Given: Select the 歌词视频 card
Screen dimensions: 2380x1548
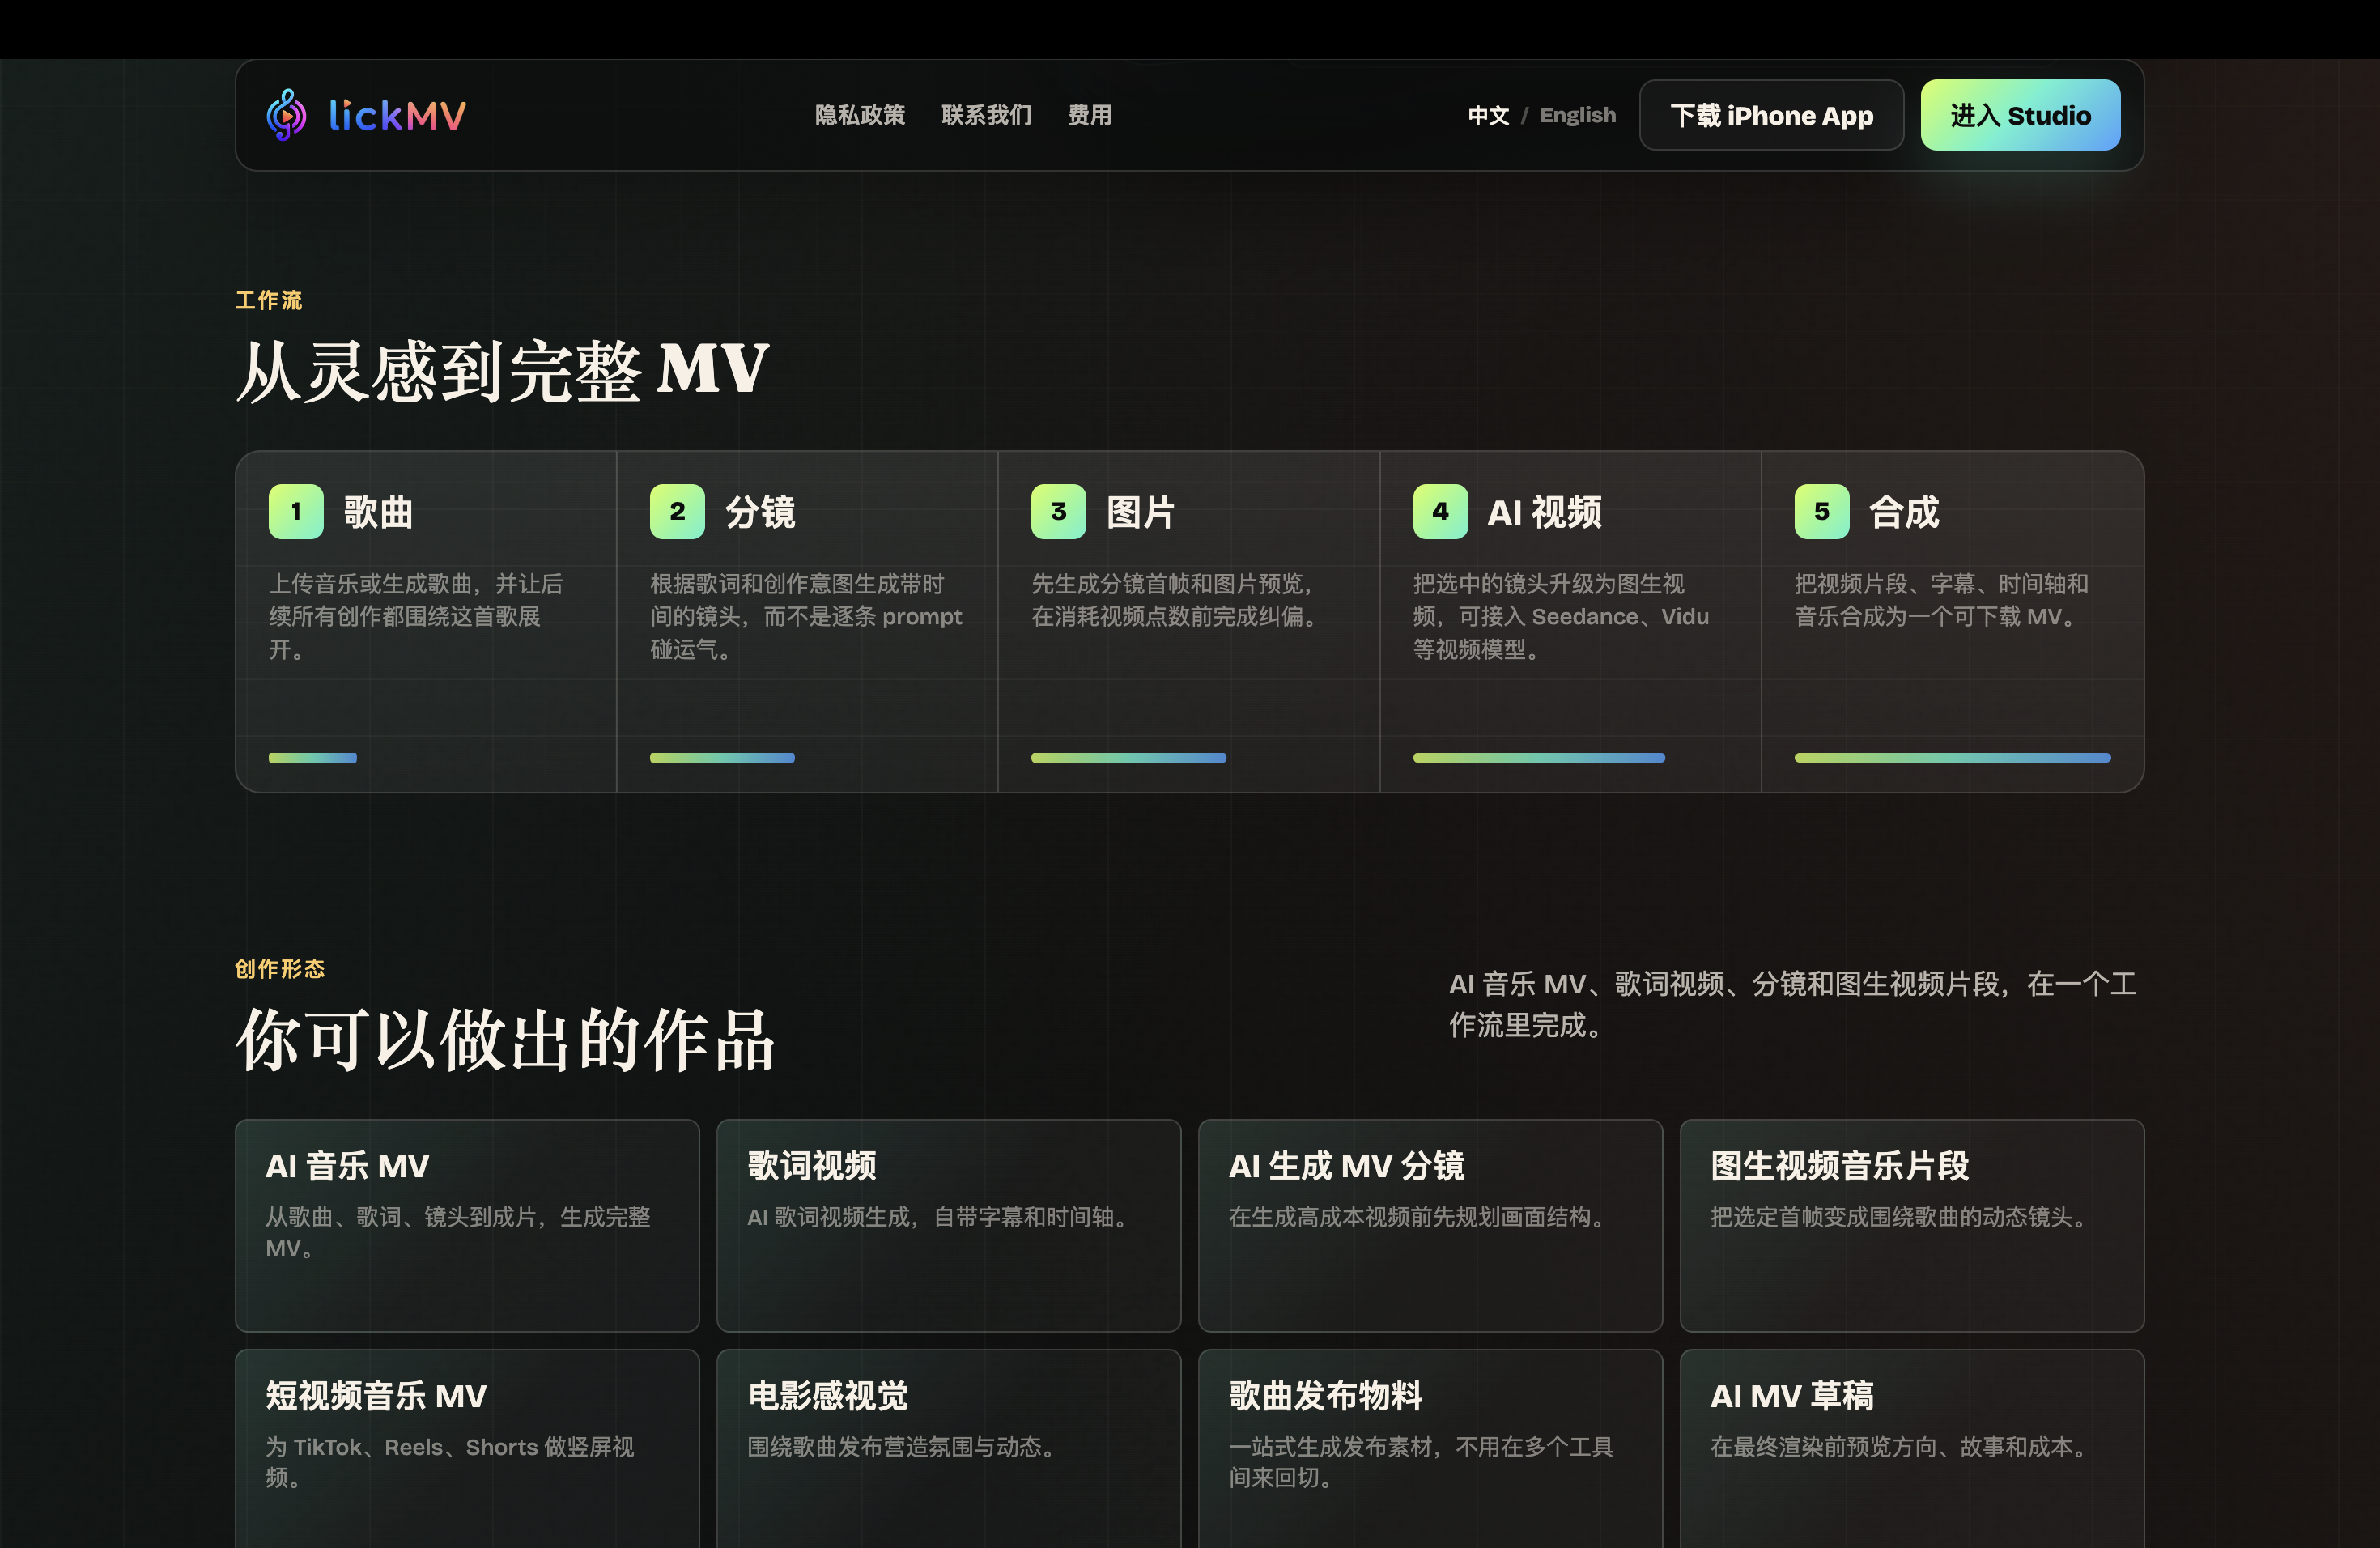Looking at the screenshot, I should 949,1225.
